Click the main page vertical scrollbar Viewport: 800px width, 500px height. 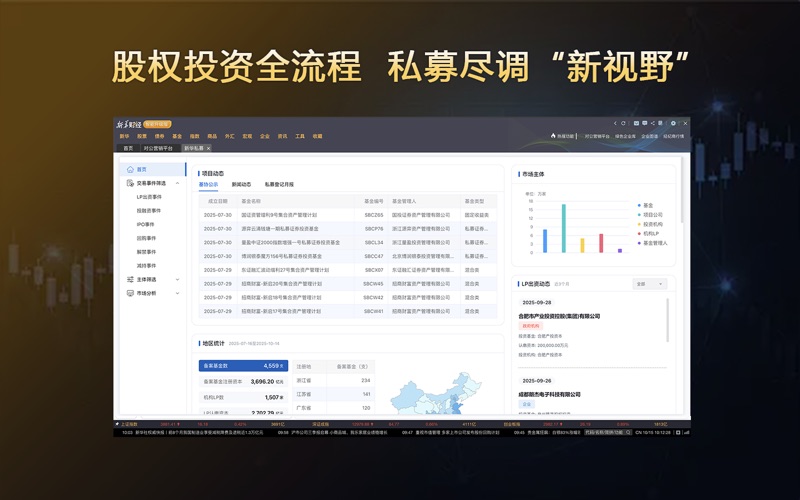(x=682, y=190)
